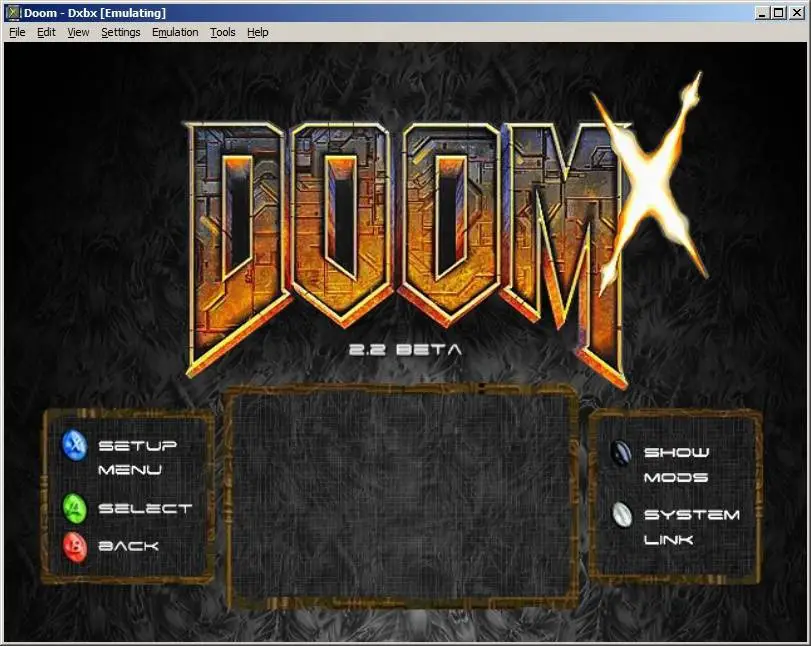Click the Back label
This screenshot has width=811, height=646.
pyautogui.click(x=128, y=546)
